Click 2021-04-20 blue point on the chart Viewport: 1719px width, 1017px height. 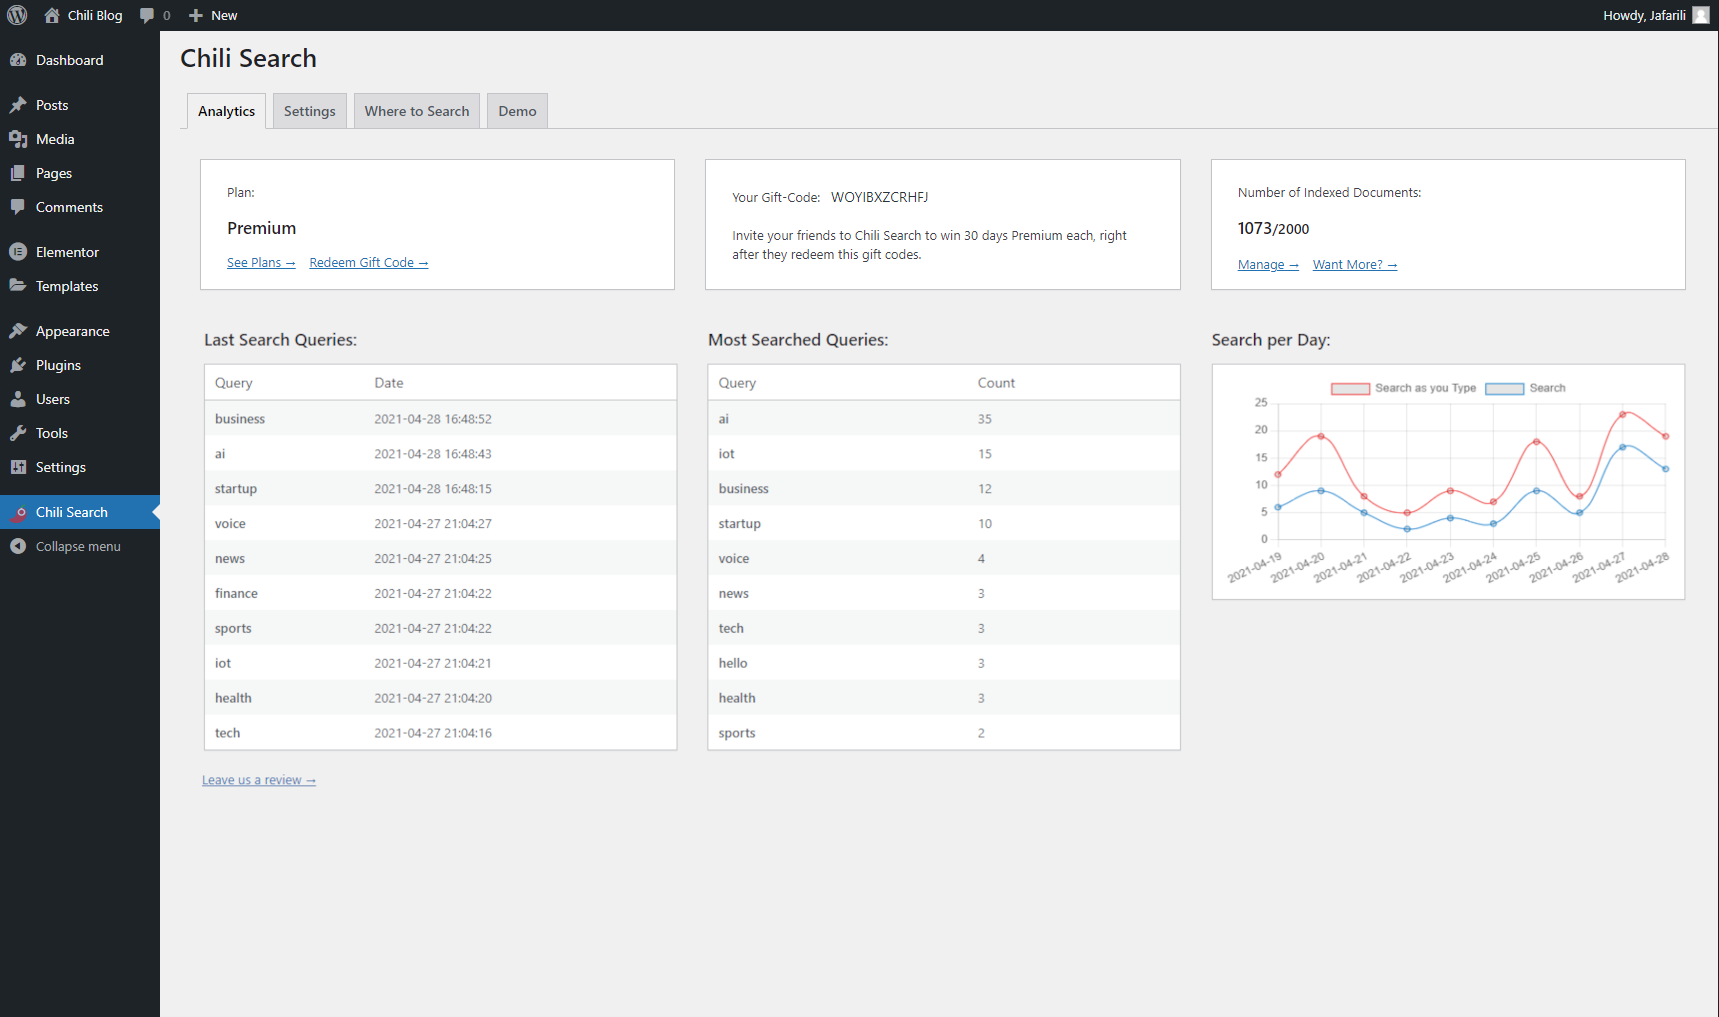pos(1321,491)
